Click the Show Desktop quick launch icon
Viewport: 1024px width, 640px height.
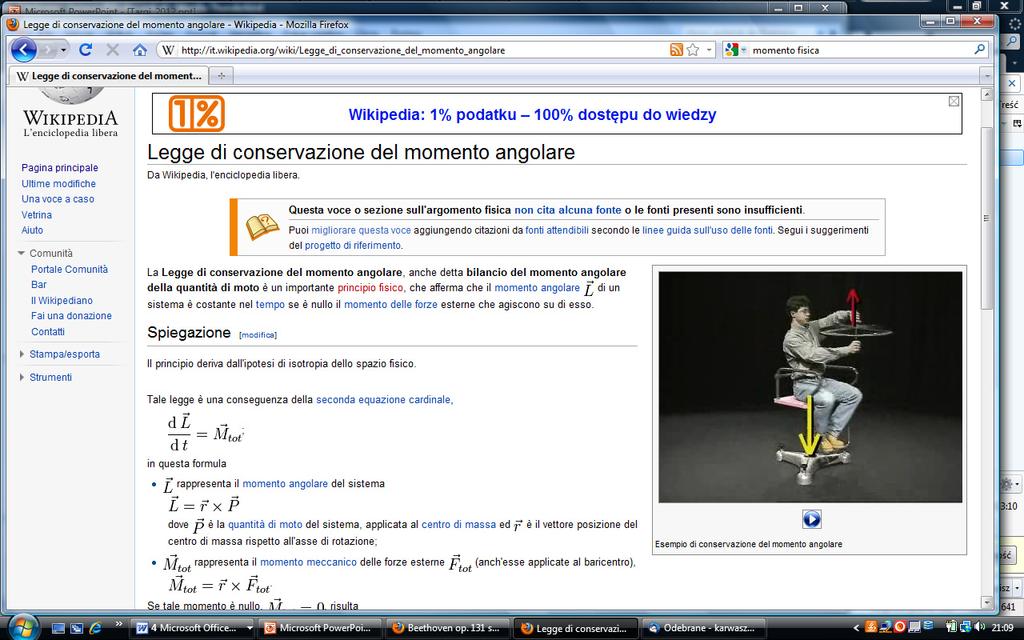point(58,628)
